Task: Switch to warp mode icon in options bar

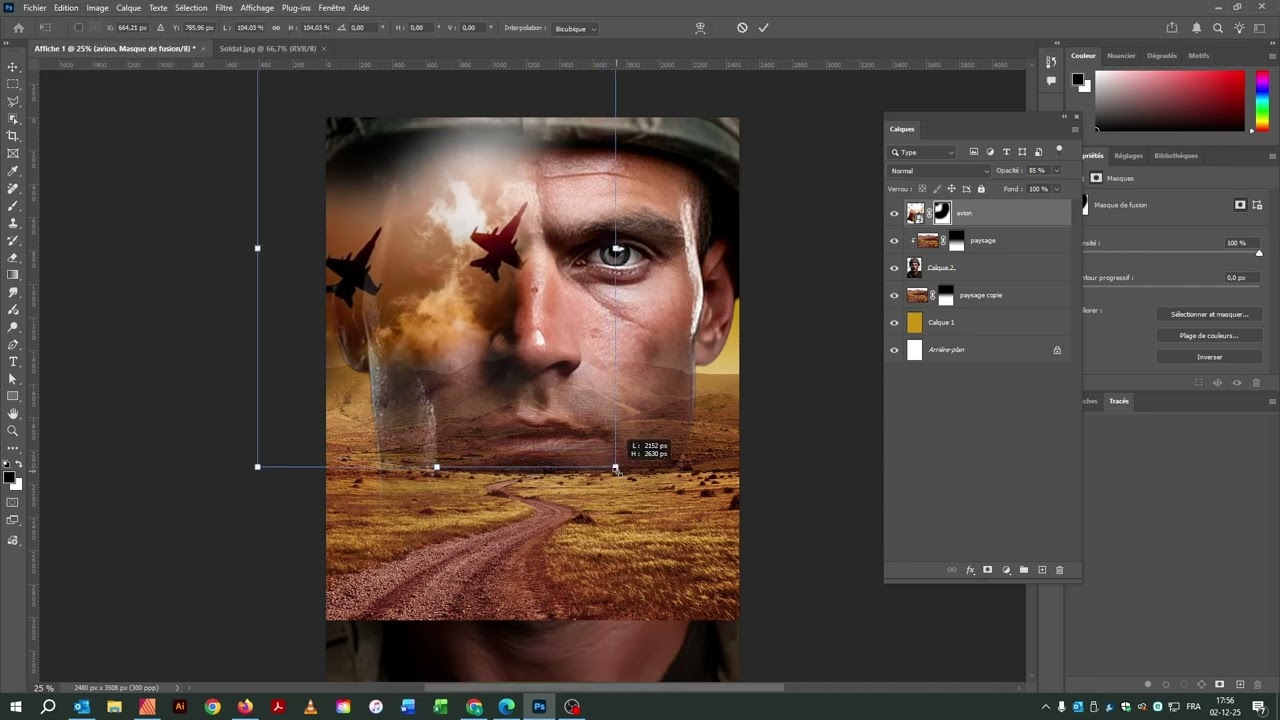Action: (700, 28)
